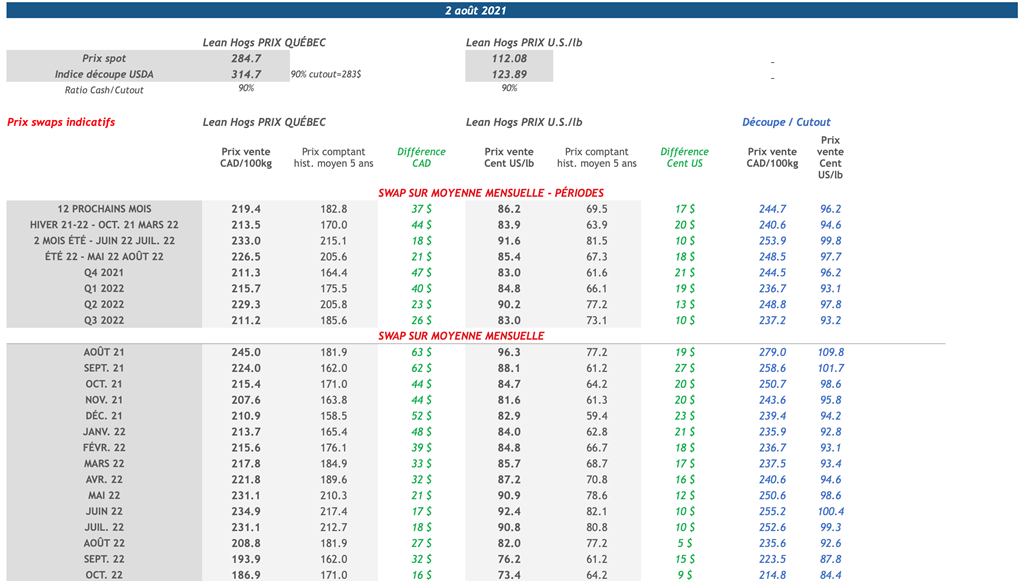The width and height of the screenshot is (1024, 581).
Task: Click the '2 août 2021' date header bar
Action: tap(475, 10)
